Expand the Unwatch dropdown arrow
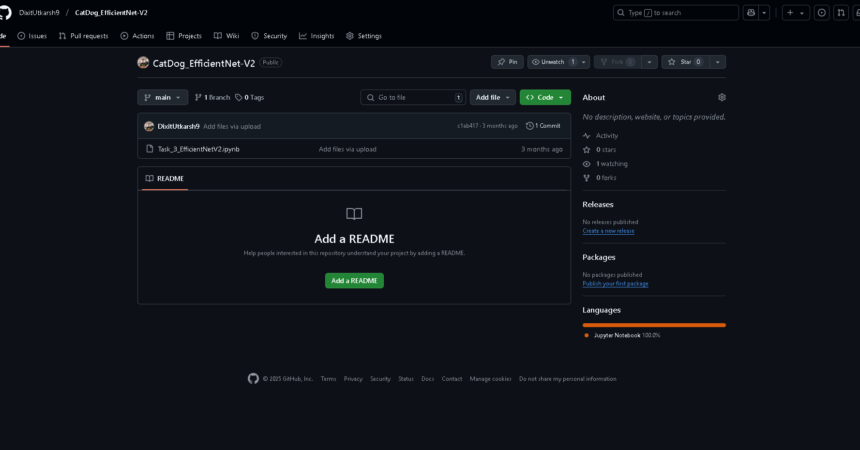Viewport: 860px width, 450px height. click(x=584, y=62)
